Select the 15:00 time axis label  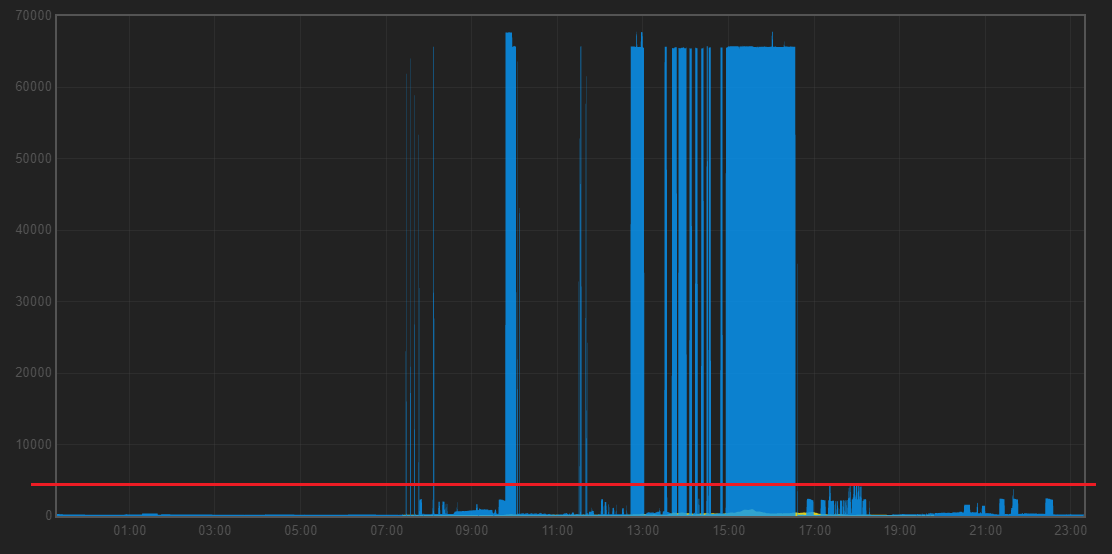coord(729,531)
